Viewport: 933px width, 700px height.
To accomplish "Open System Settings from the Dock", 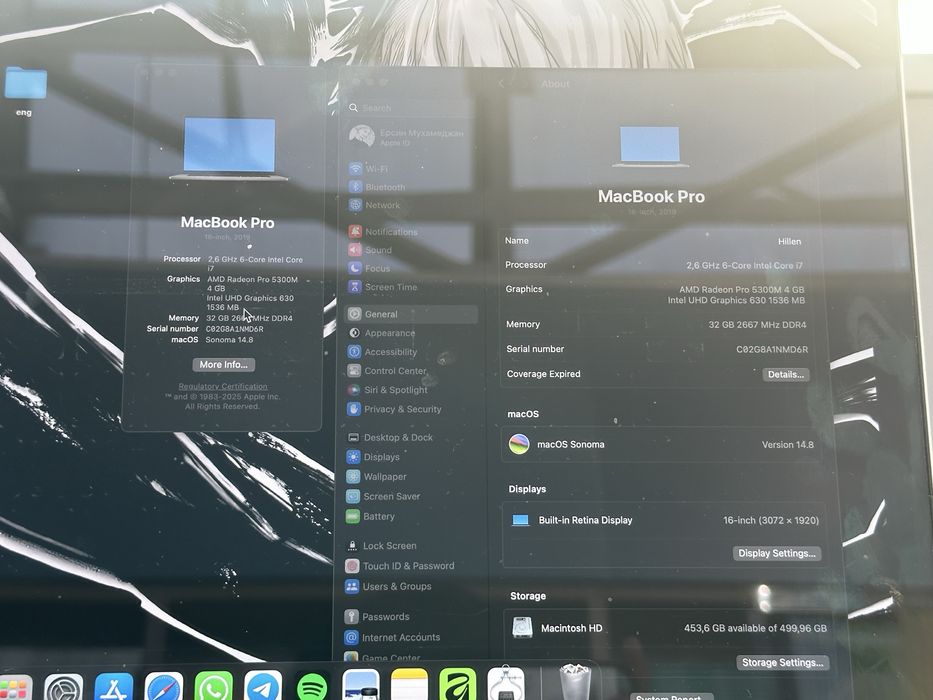I will tap(64, 688).
